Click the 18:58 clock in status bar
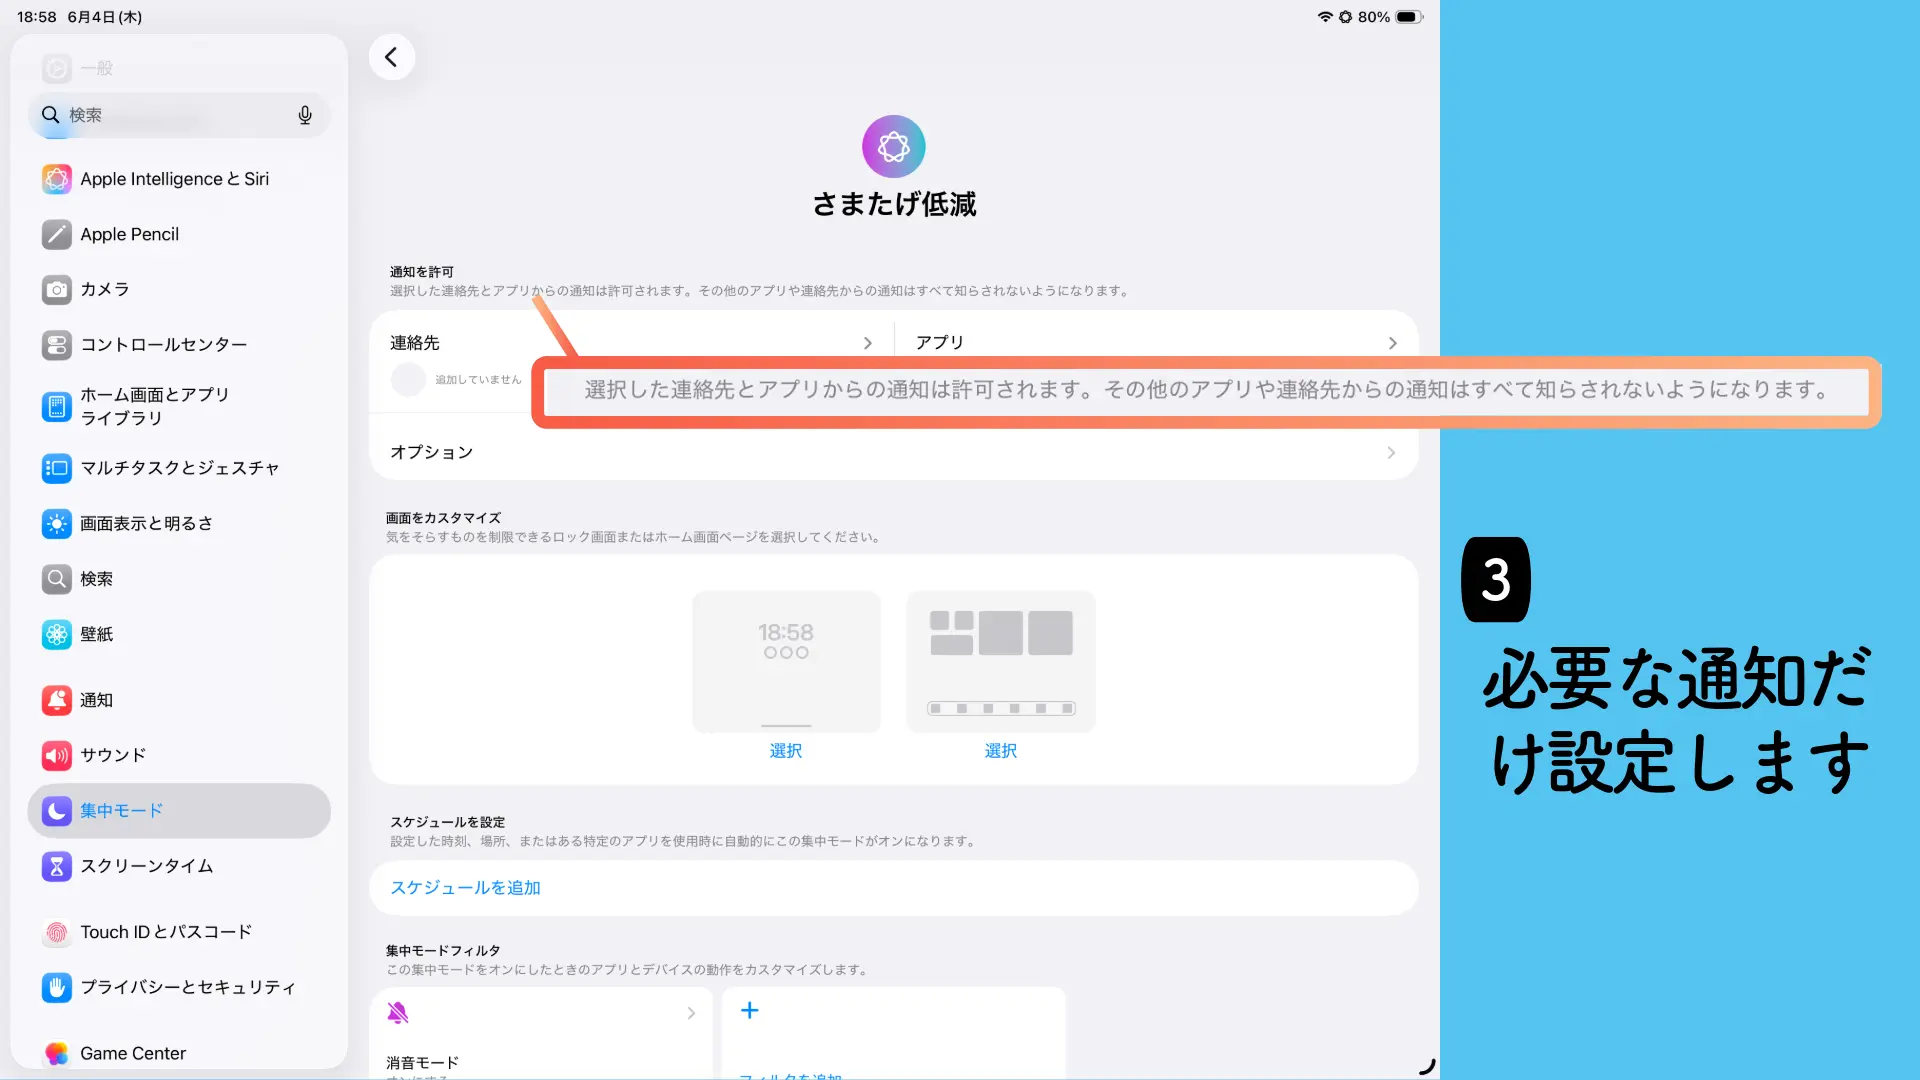 click(37, 17)
